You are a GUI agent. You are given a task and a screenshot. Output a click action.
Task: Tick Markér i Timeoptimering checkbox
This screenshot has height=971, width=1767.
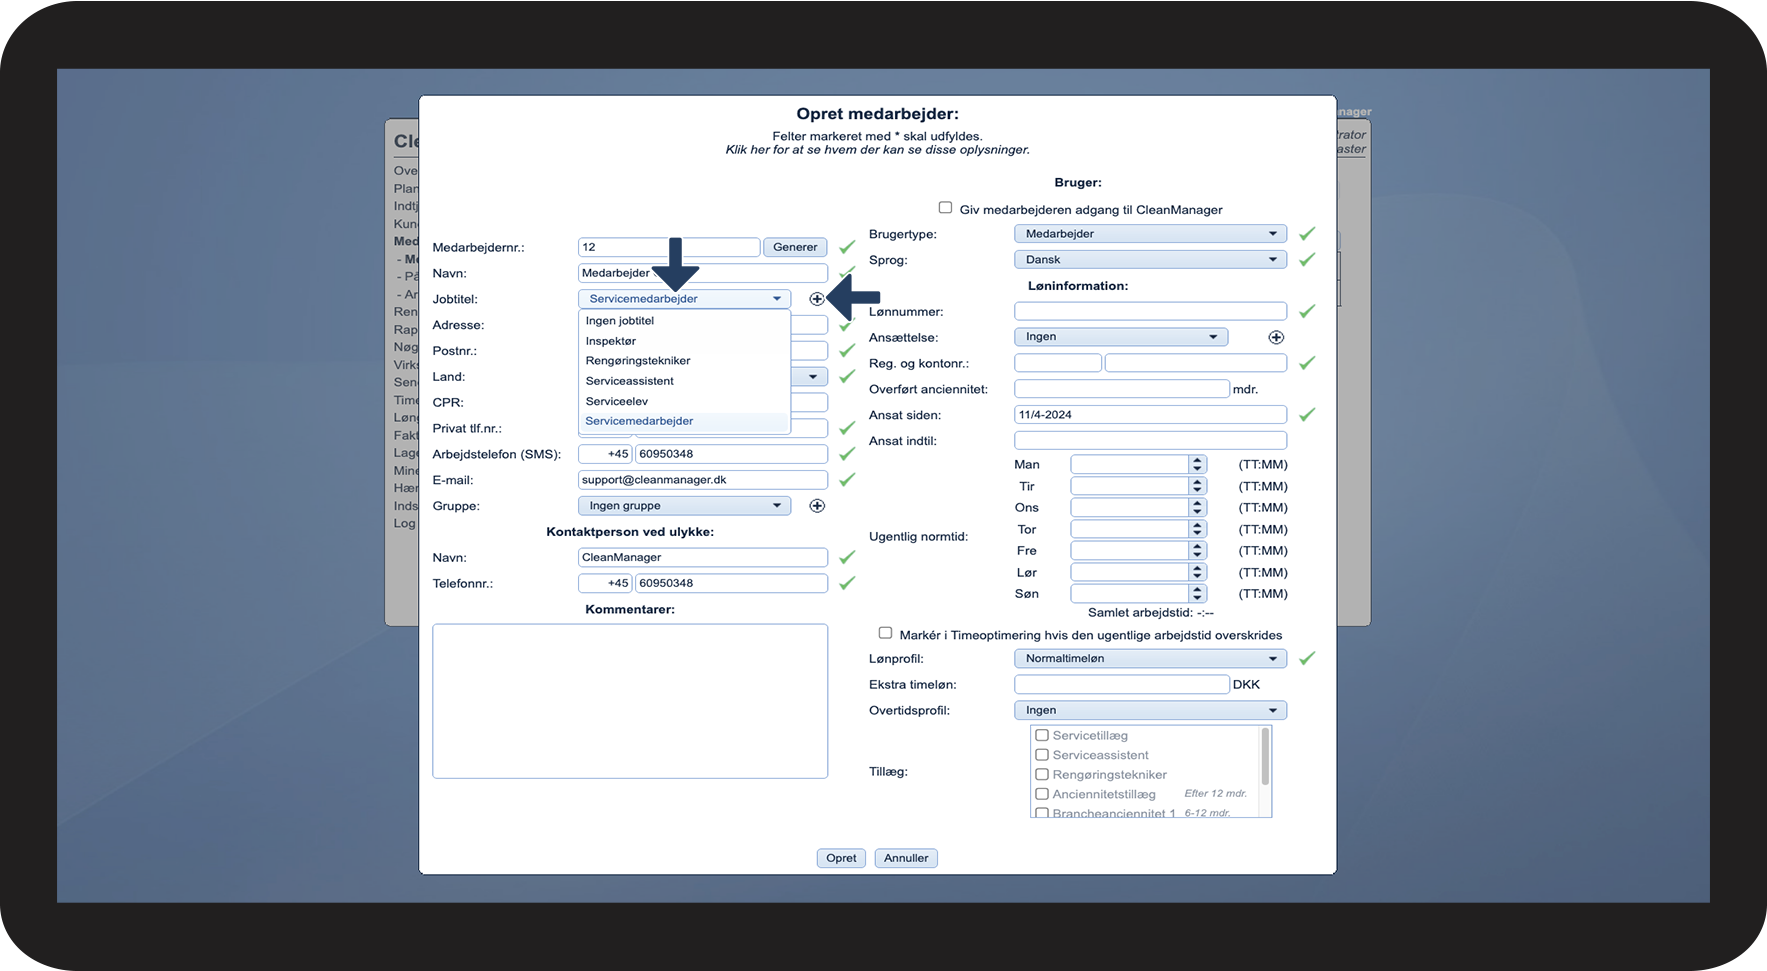pos(885,633)
